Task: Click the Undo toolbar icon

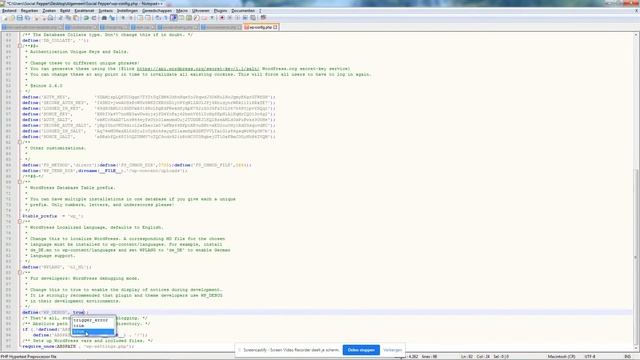Action: [86, 18]
